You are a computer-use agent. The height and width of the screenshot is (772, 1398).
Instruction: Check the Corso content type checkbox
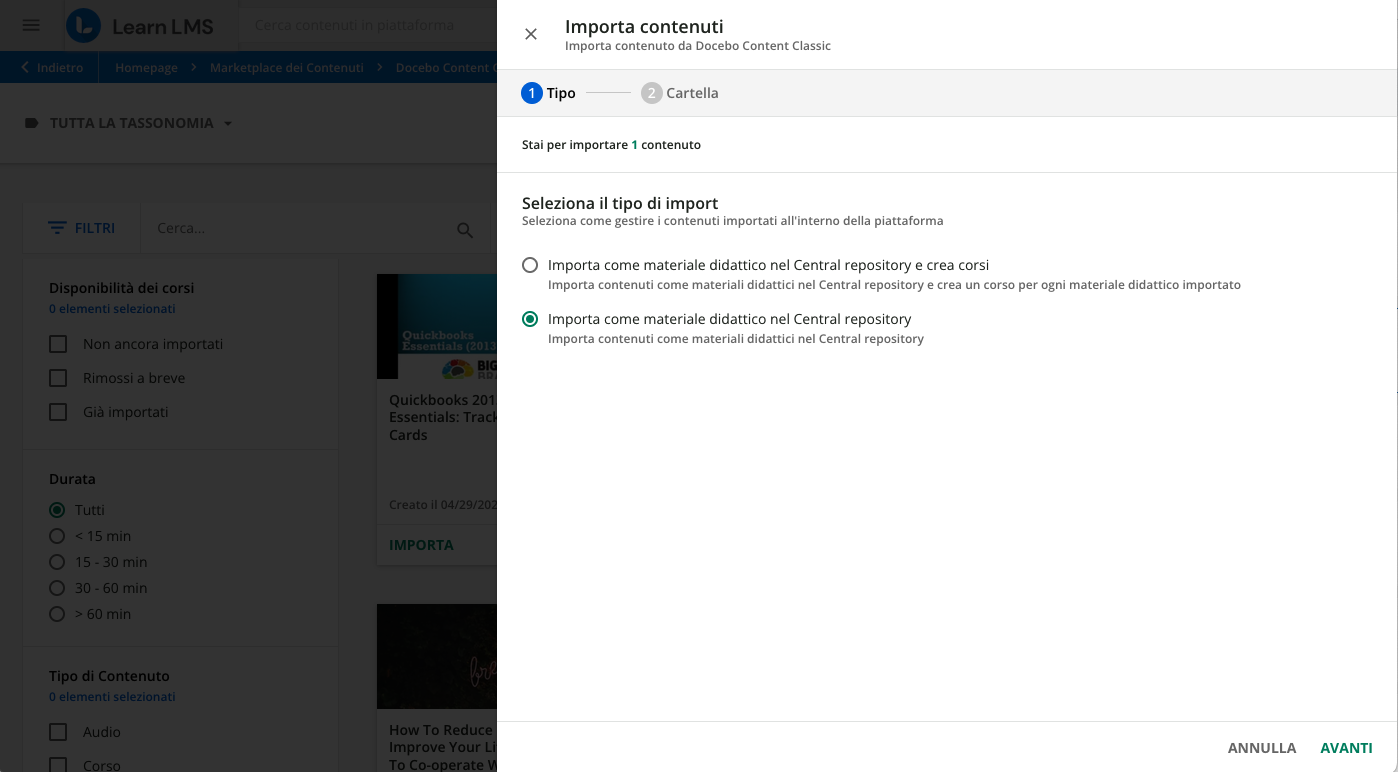(58, 765)
